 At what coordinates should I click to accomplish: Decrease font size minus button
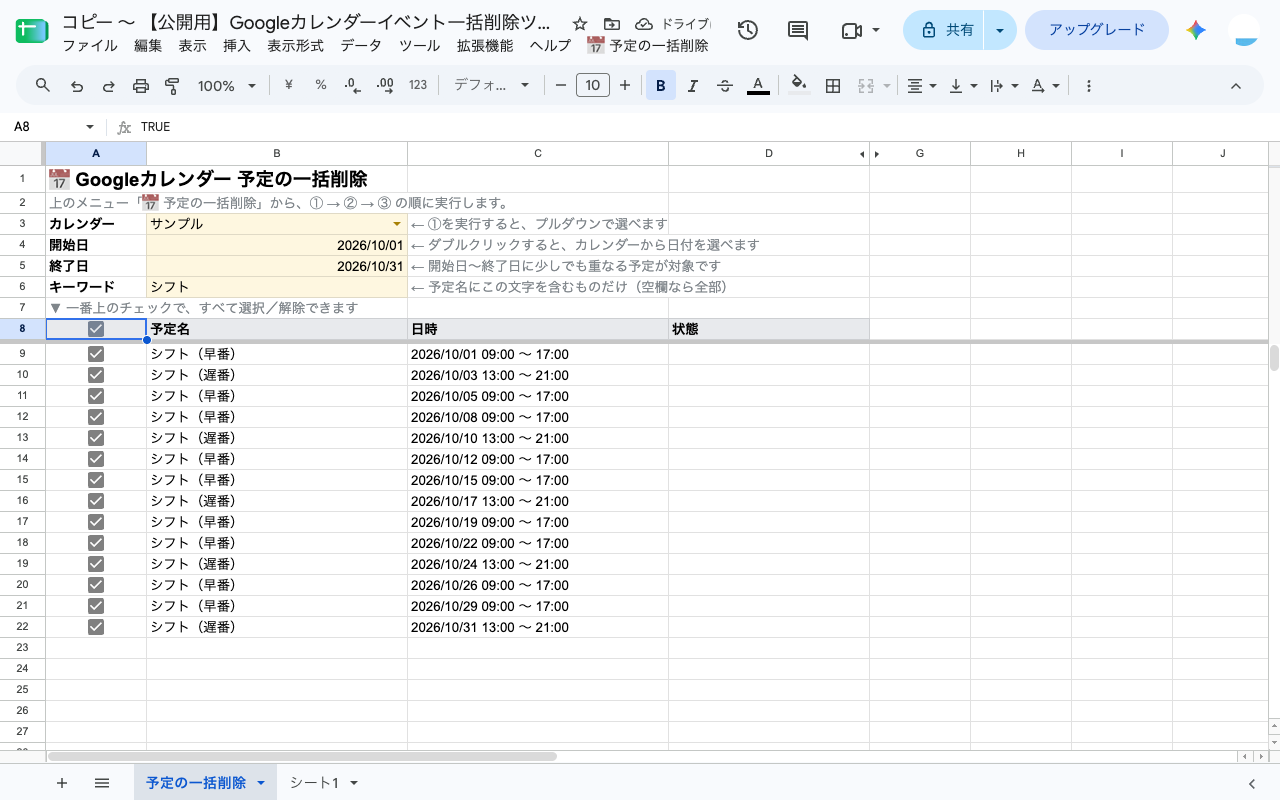tap(561, 86)
